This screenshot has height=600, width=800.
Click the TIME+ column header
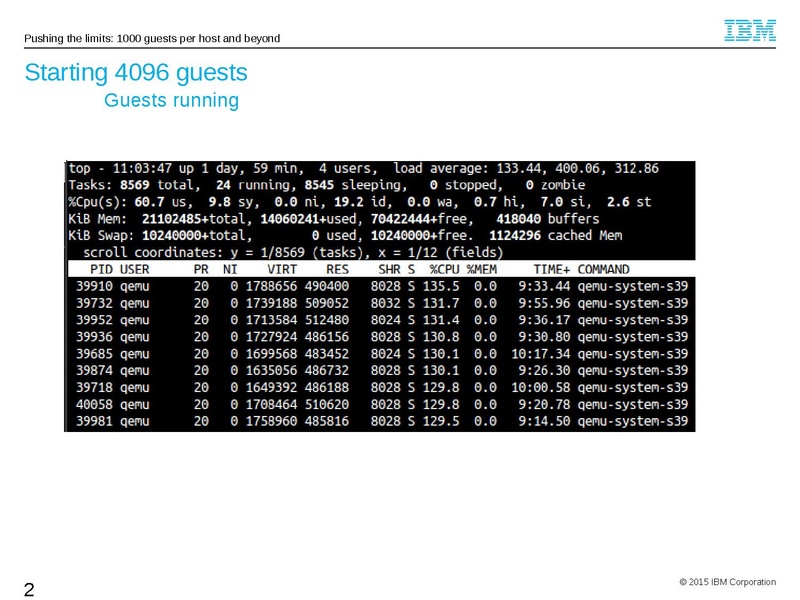point(550,269)
